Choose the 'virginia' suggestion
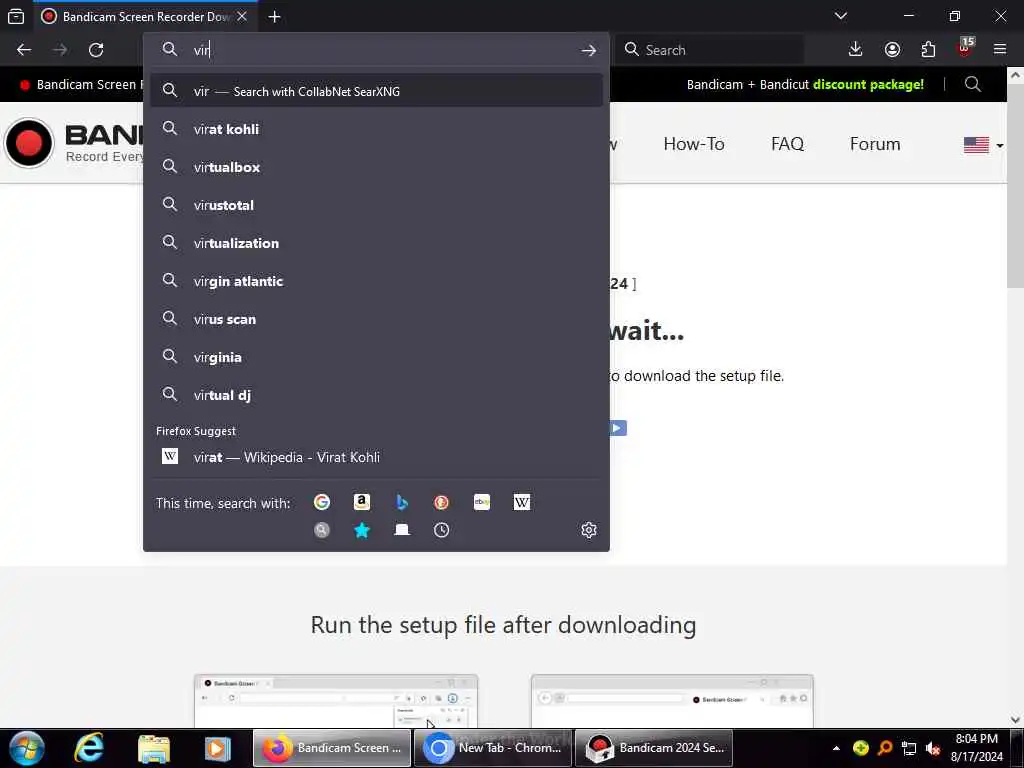 (x=376, y=357)
